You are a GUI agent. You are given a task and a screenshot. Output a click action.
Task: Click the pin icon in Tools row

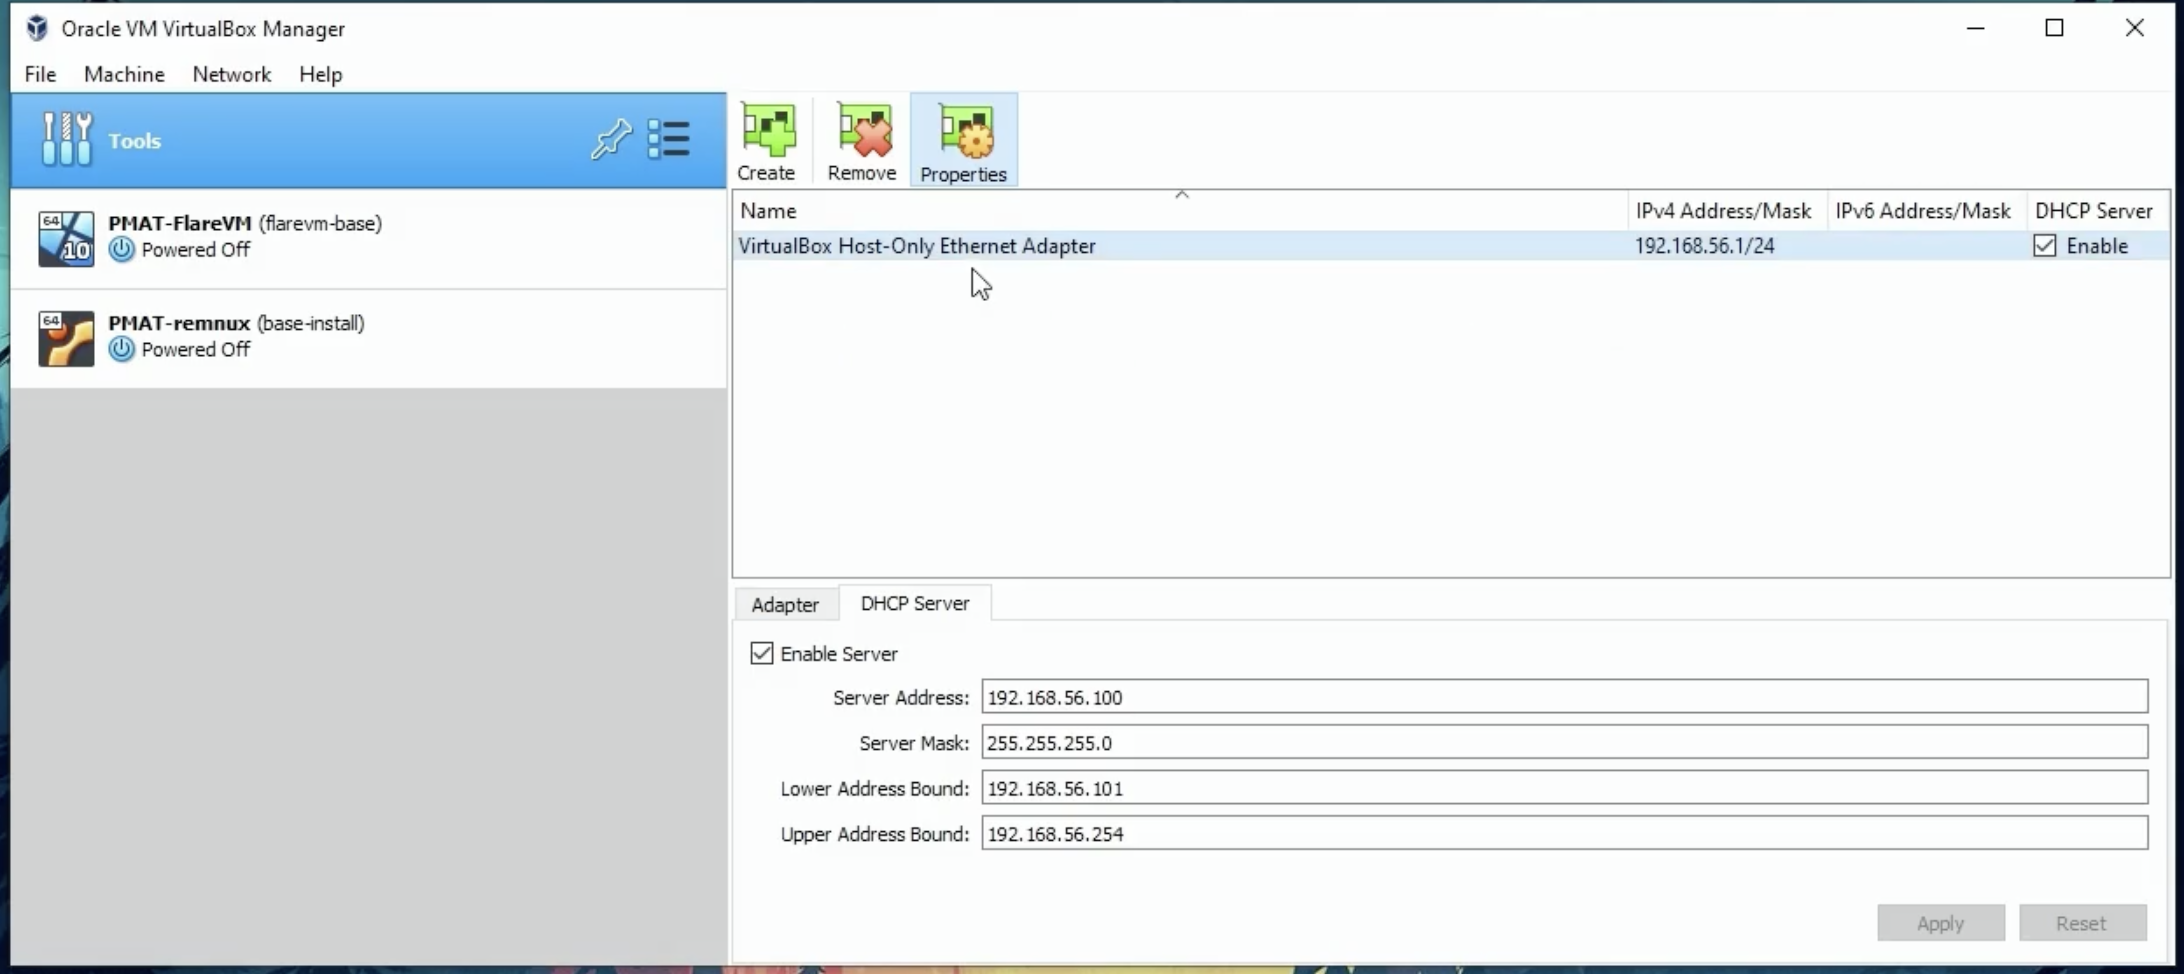[610, 139]
